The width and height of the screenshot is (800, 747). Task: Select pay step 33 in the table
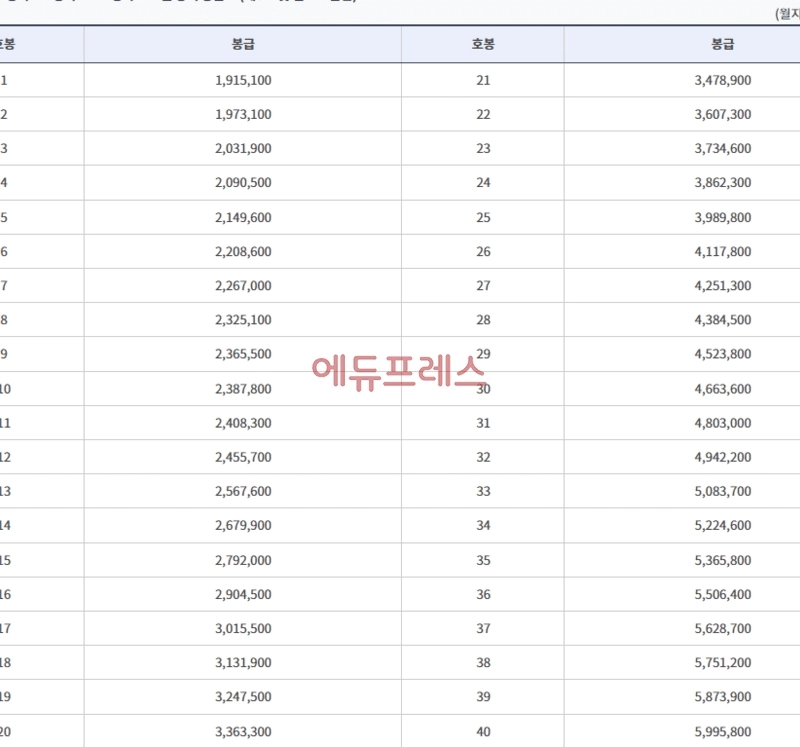pyautogui.click(x=483, y=492)
